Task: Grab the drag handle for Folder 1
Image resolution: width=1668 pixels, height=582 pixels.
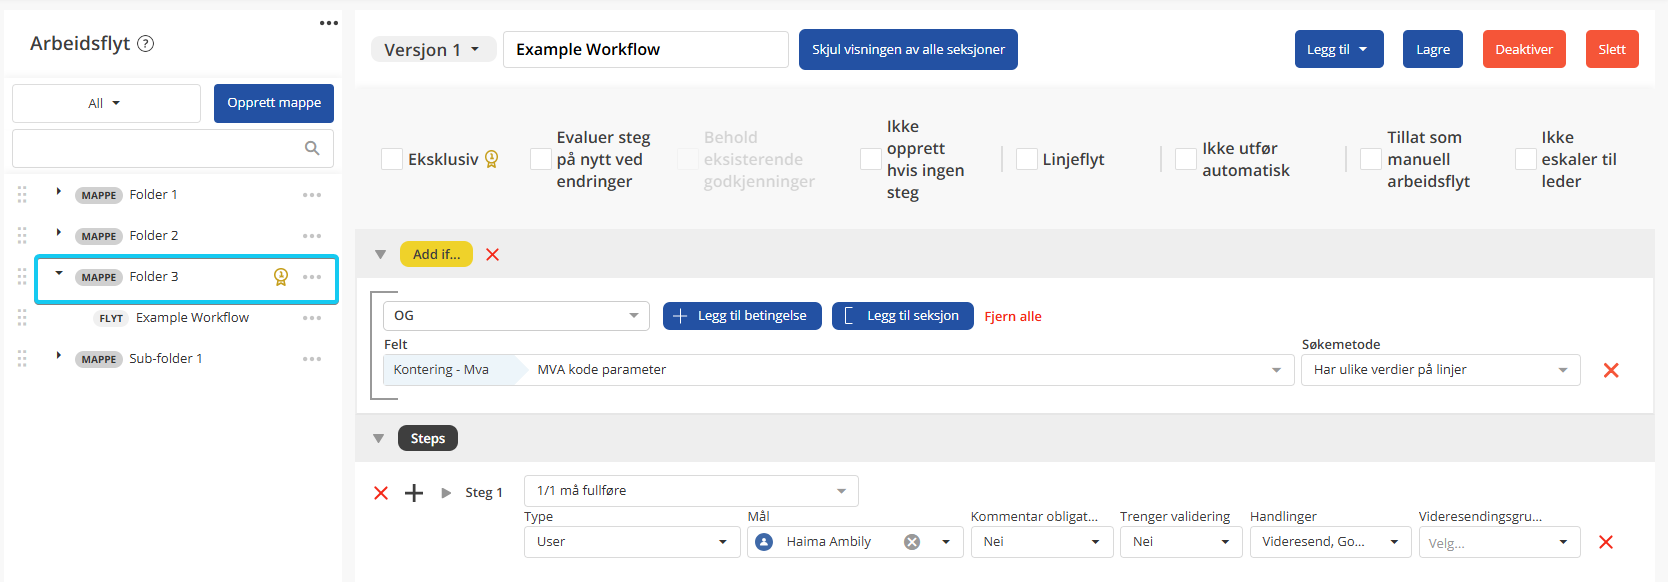Action: coord(22,195)
